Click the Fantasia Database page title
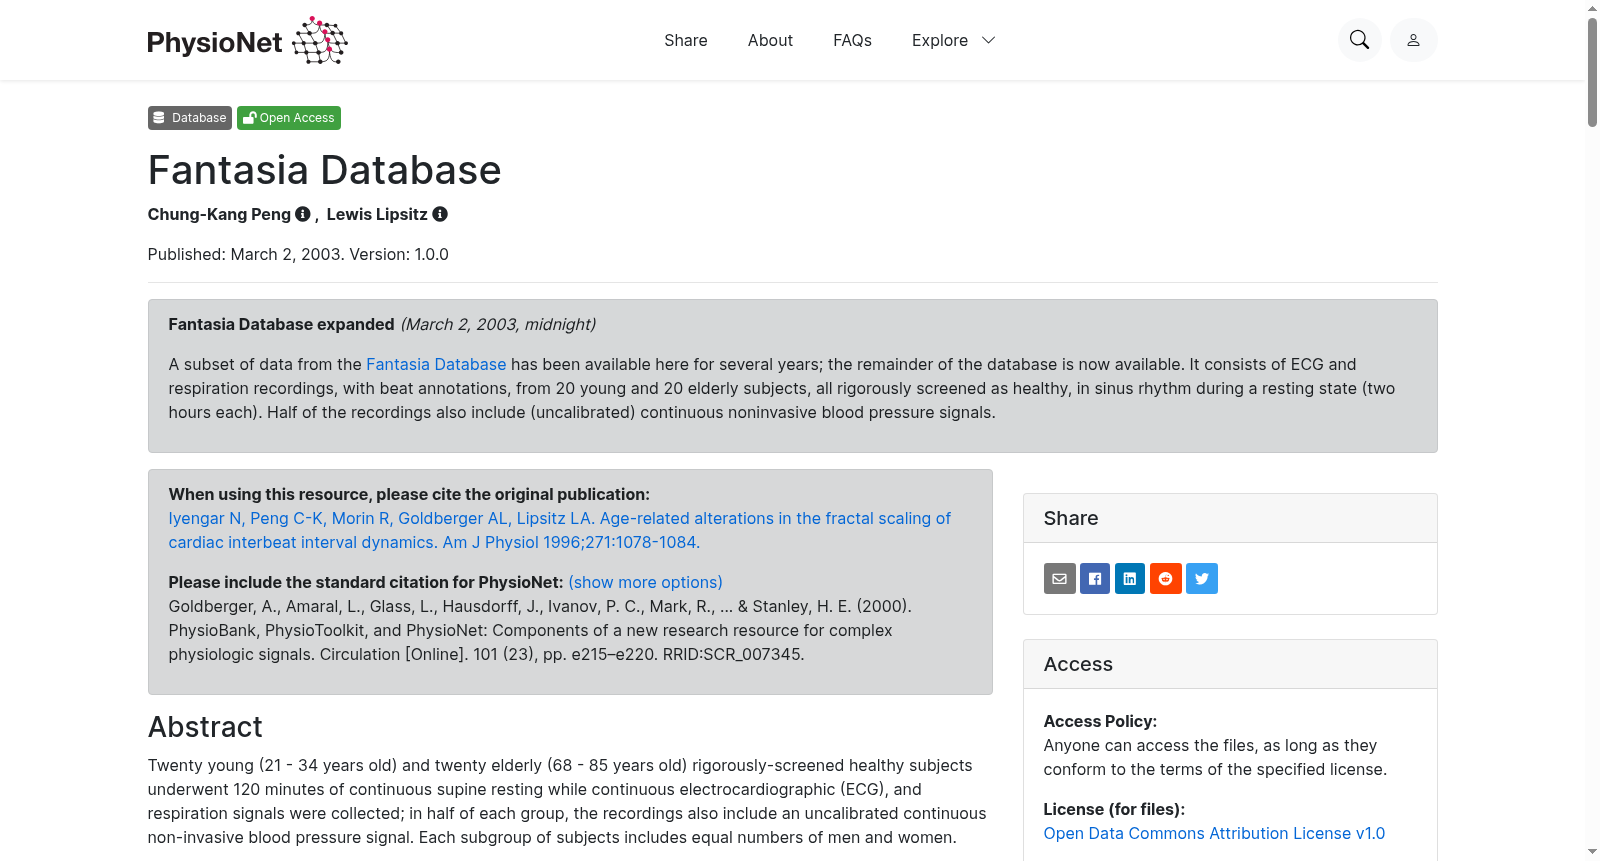This screenshot has height=861, width=1600. point(324,170)
